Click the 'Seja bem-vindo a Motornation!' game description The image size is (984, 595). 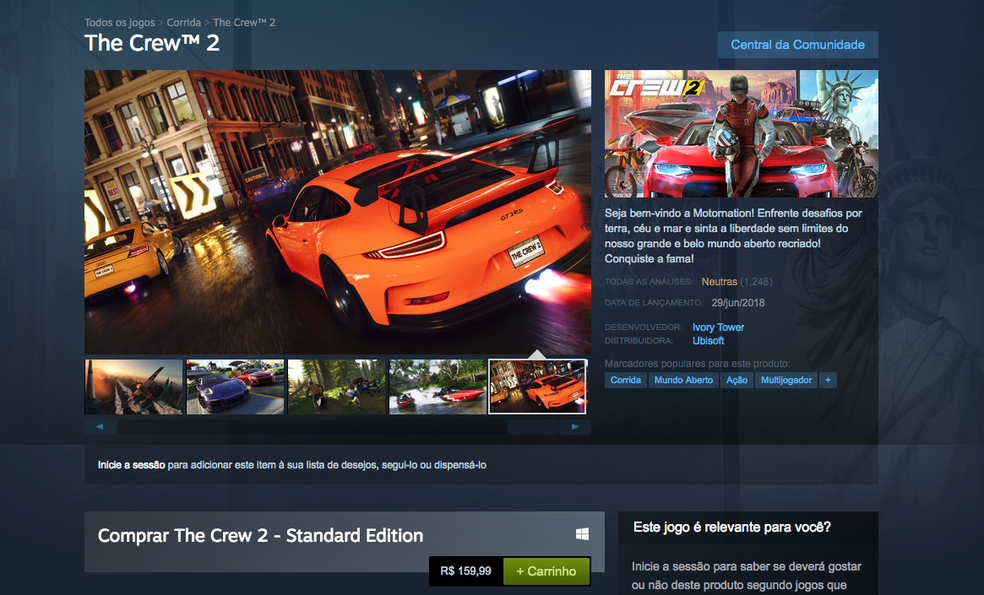click(x=733, y=235)
